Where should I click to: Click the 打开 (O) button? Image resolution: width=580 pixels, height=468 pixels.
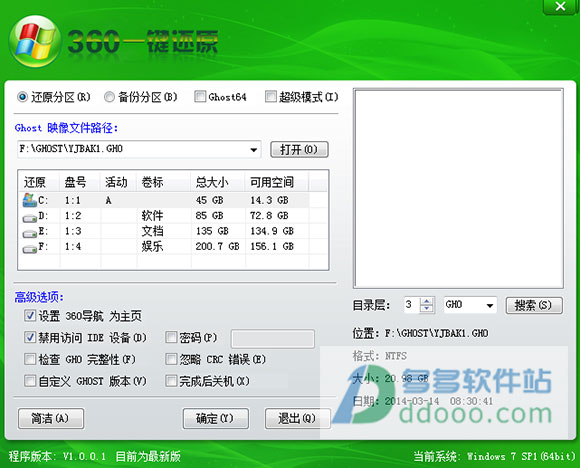tap(299, 150)
